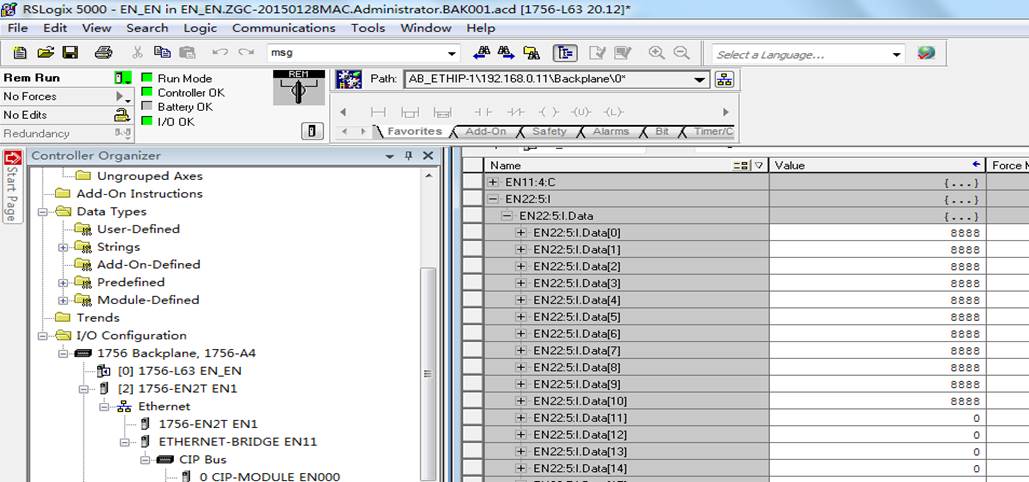Expand the EN11:4:C tag
1029x482 pixels.
pos(494,182)
